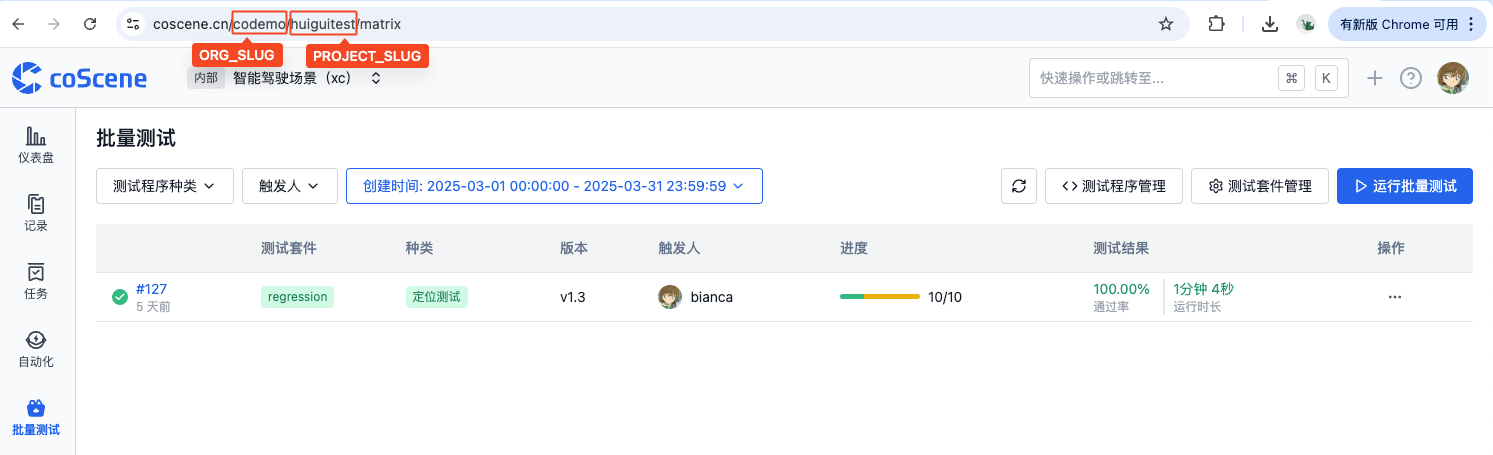1493x455 pixels.
Task: Open 测试程序管理 button
Action: (x=1113, y=186)
